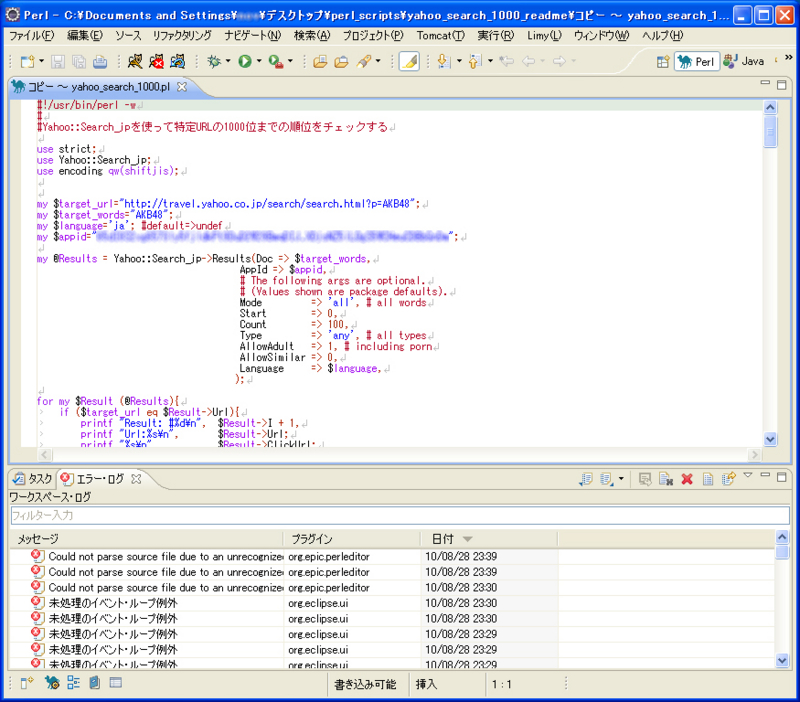Open the Limy(L) menu
This screenshot has height=702, width=800.
coord(544,36)
